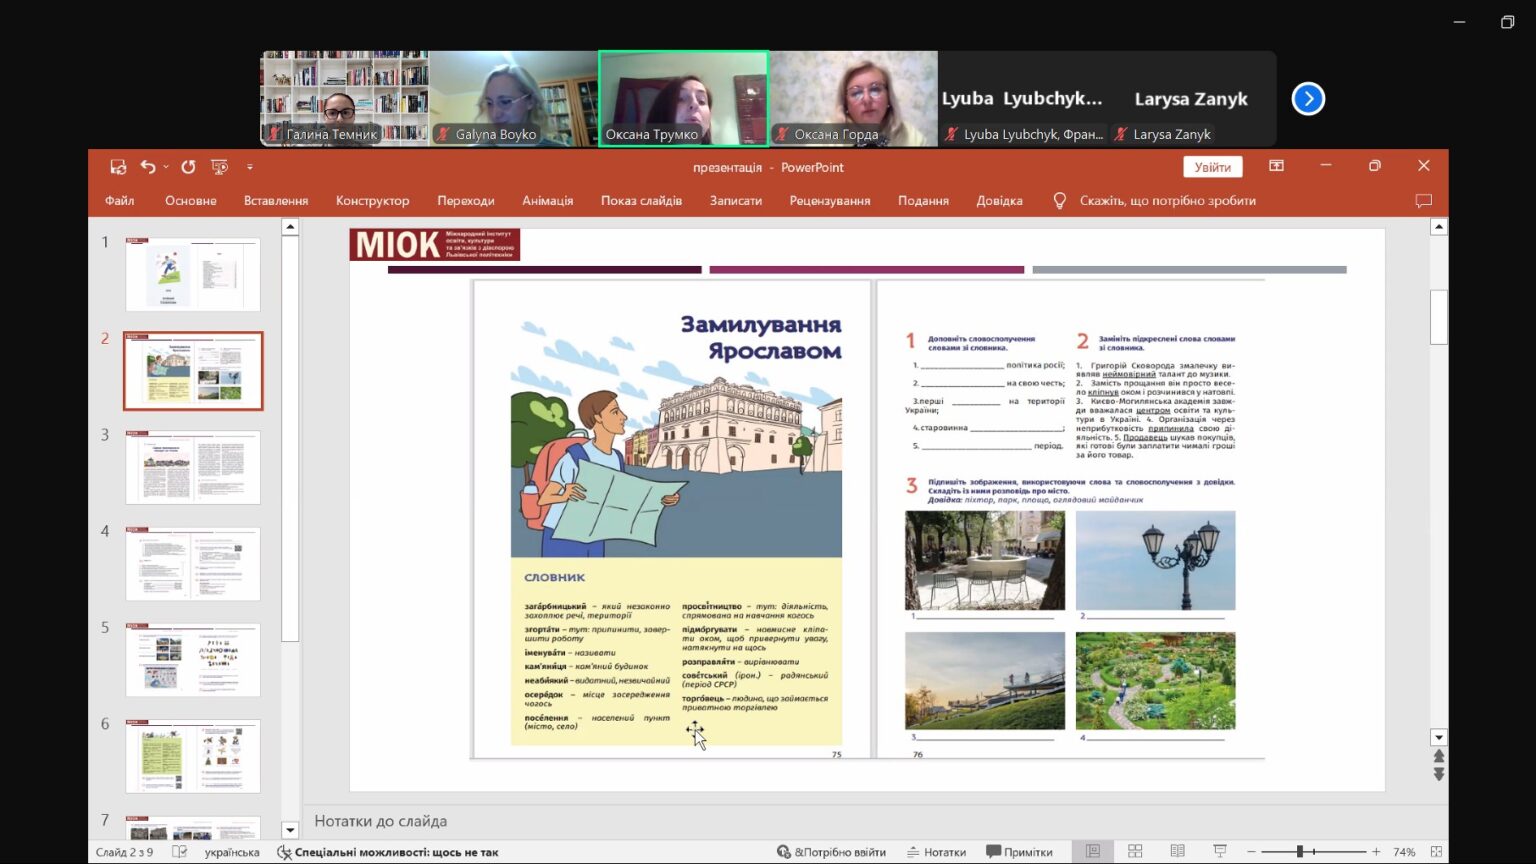The height and width of the screenshot is (864, 1536).
Task: Open Customize Quick Access Toolbar dropdown
Action: (x=250, y=167)
